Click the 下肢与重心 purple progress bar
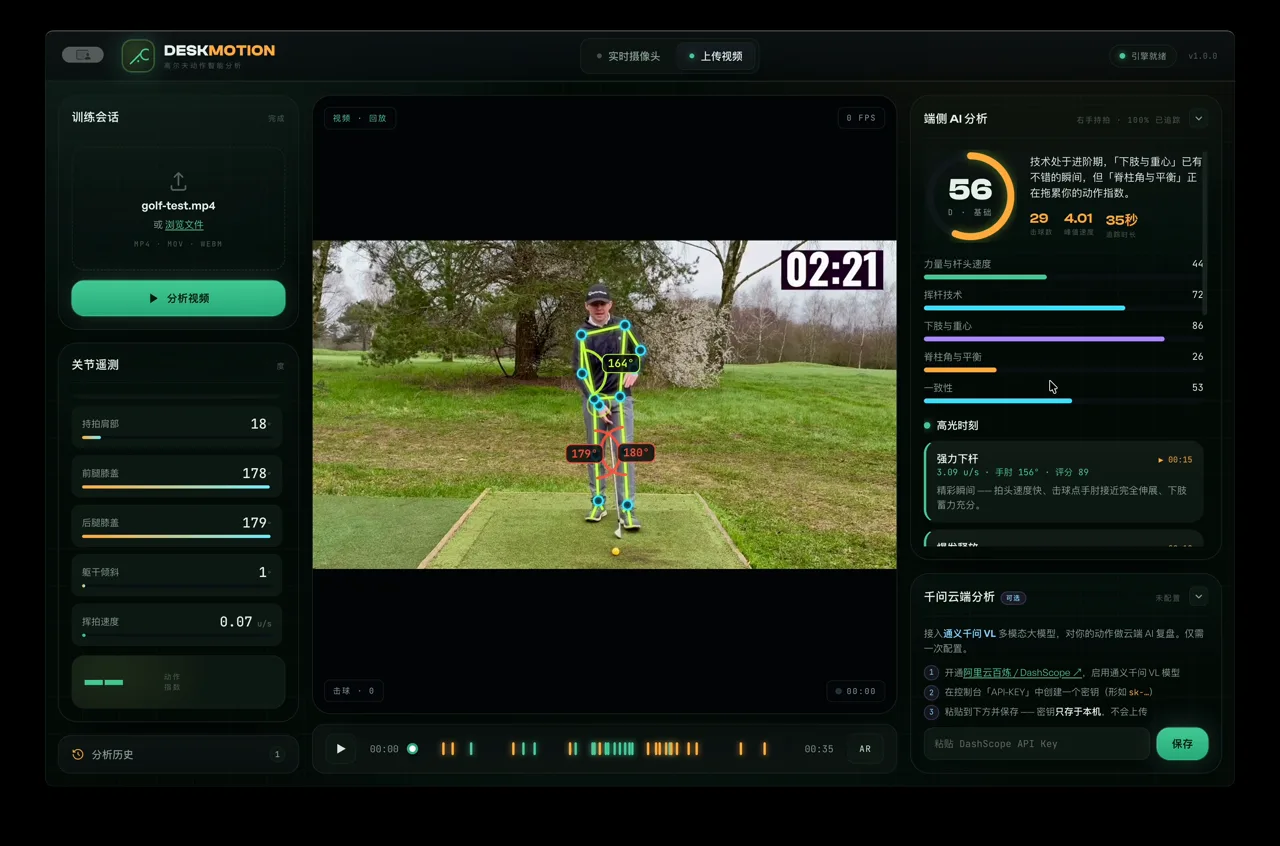Screen dimensions: 1280x846 (1044, 339)
